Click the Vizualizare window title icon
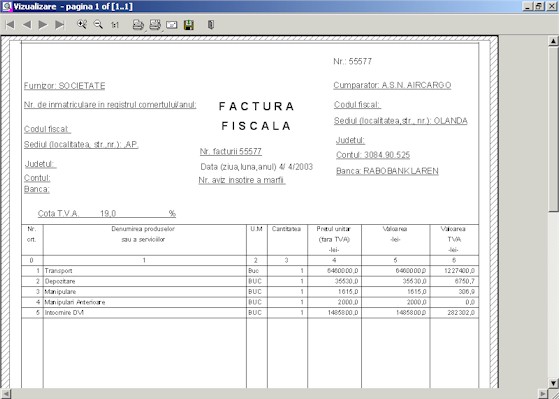Screen dimensions: 560x399 (x=6, y=6)
